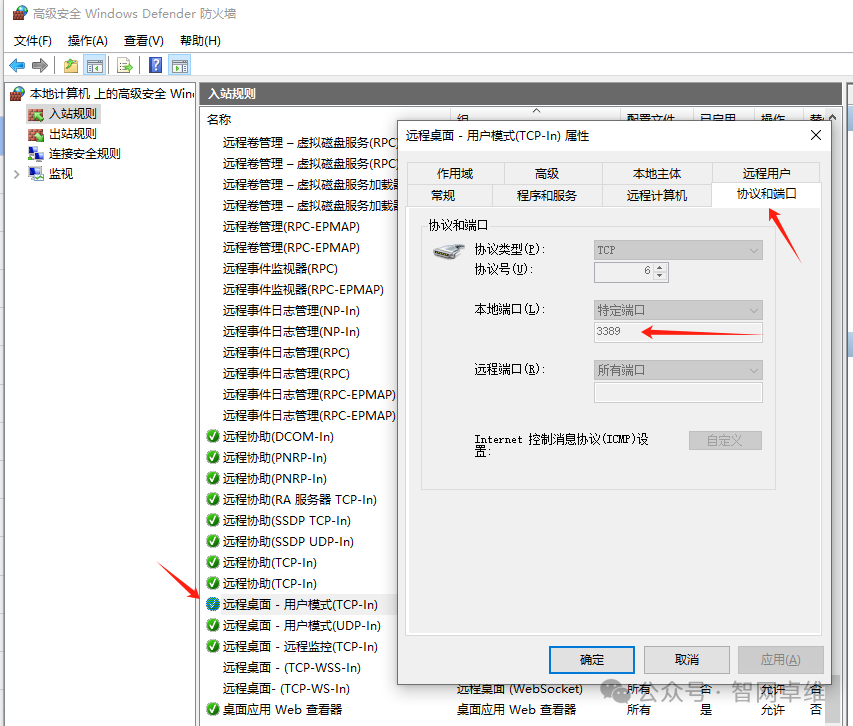Click check icon of 远程桌面 - 用户模式(TCP-In)

click(213, 604)
